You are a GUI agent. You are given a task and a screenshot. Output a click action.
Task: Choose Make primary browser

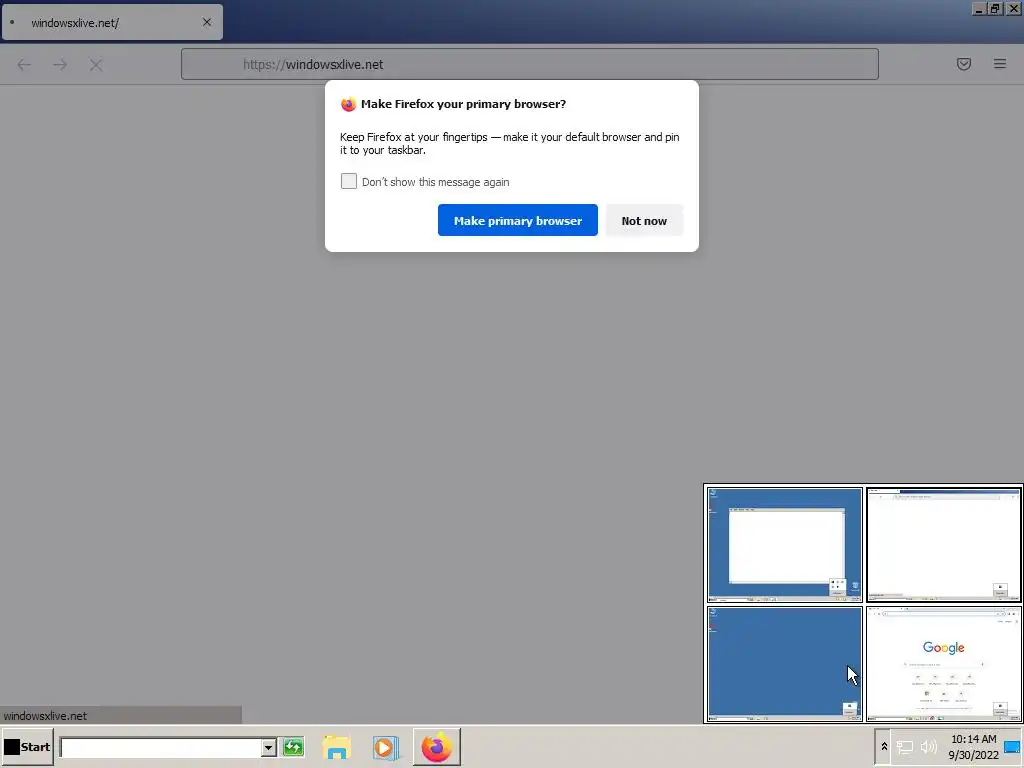(x=518, y=220)
